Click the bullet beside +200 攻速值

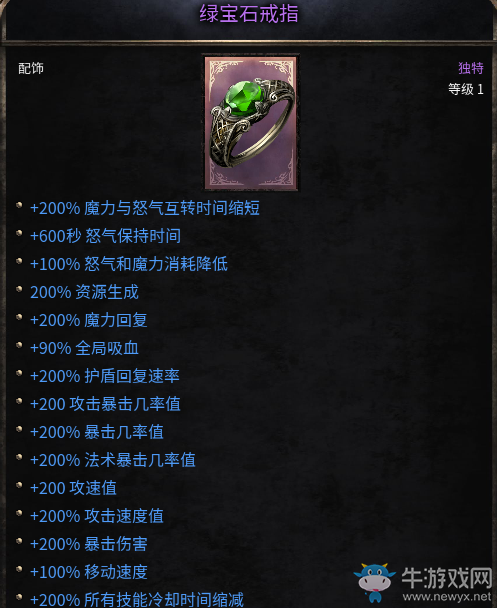pyautogui.click(x=19, y=485)
